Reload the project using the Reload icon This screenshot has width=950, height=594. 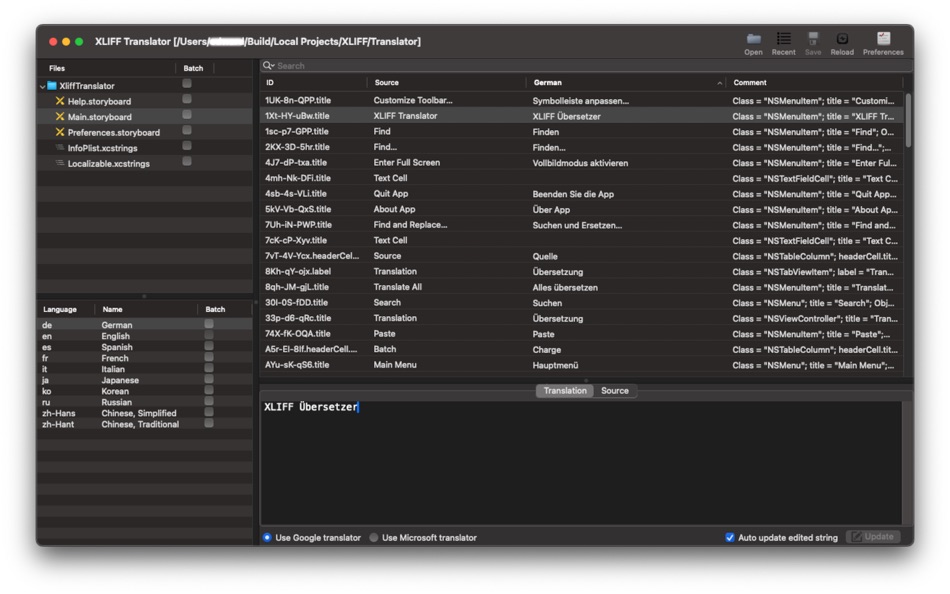pos(842,39)
